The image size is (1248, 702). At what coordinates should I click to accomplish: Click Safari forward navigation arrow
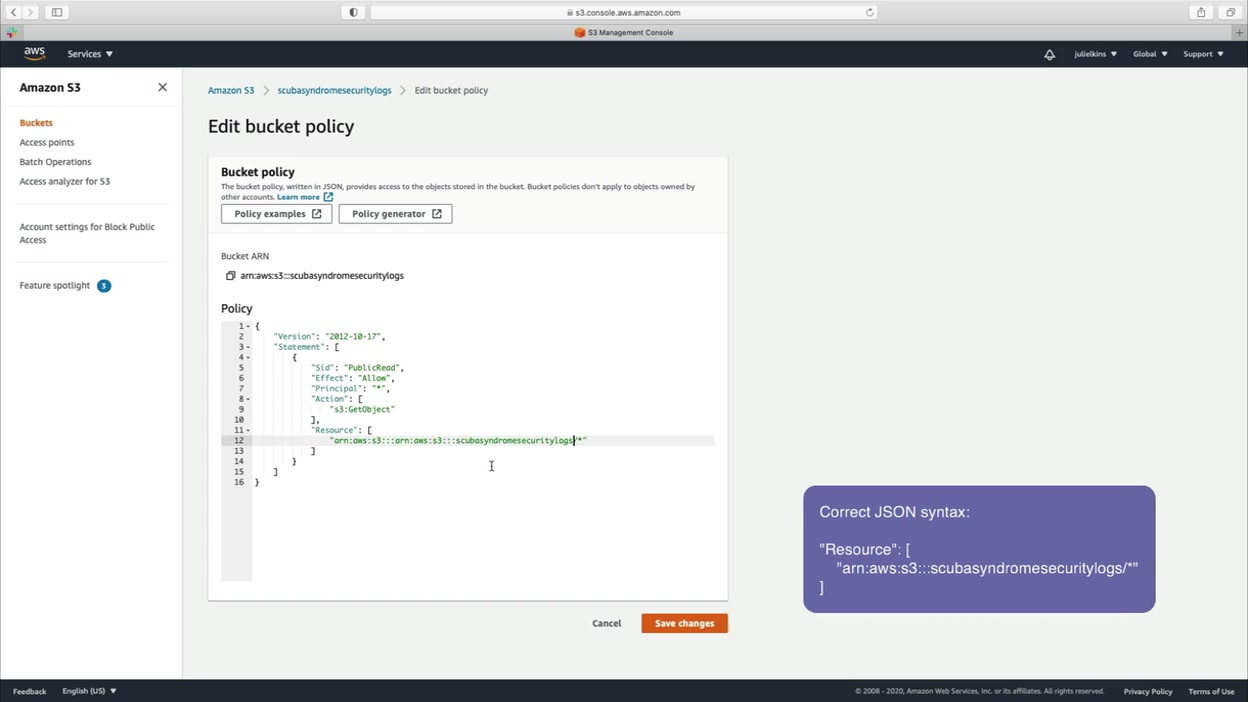point(31,12)
